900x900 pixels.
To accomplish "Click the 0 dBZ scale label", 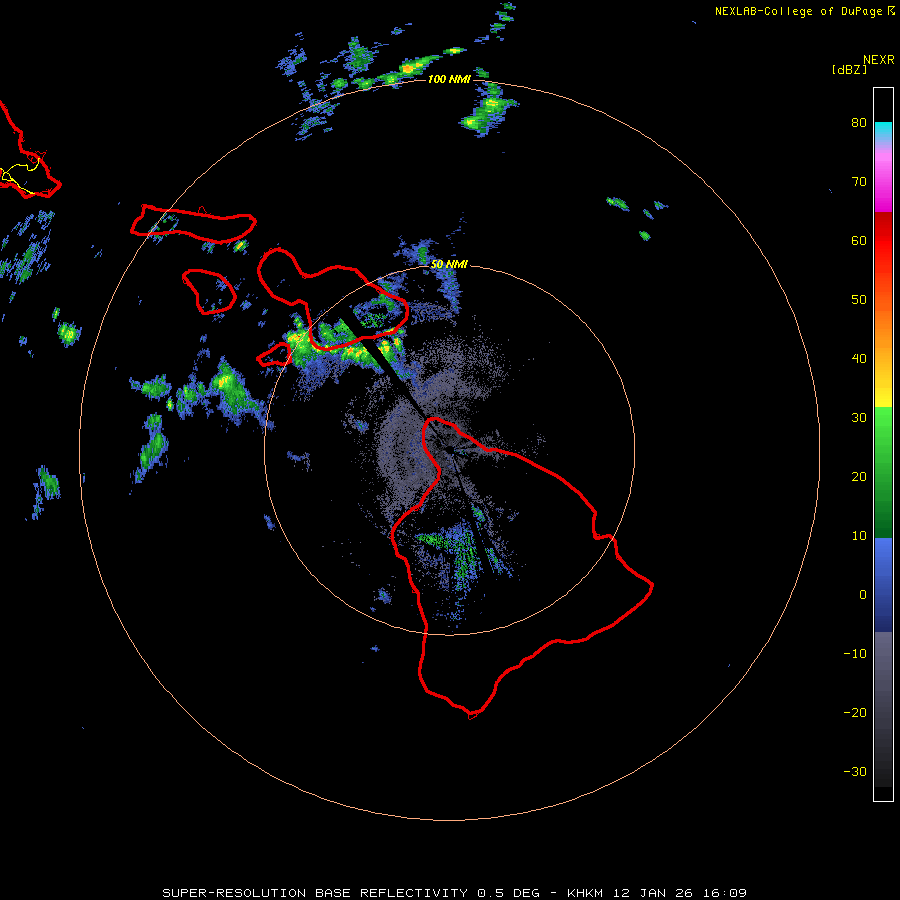I will [x=863, y=595].
